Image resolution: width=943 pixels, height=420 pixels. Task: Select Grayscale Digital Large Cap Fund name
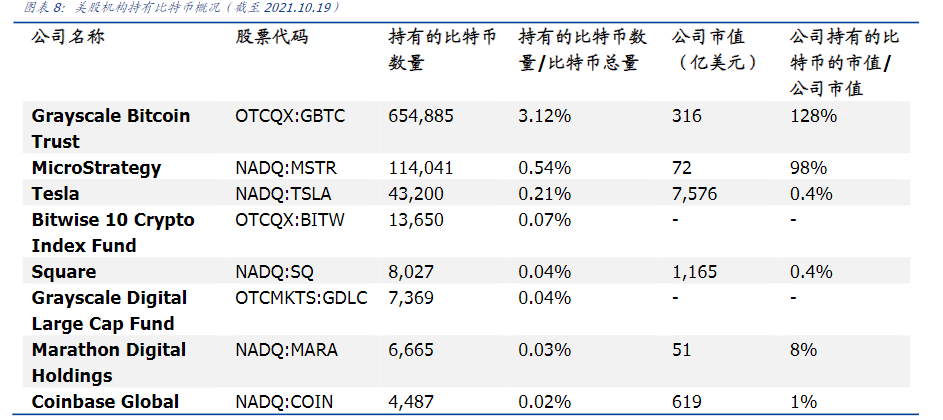pos(109,310)
